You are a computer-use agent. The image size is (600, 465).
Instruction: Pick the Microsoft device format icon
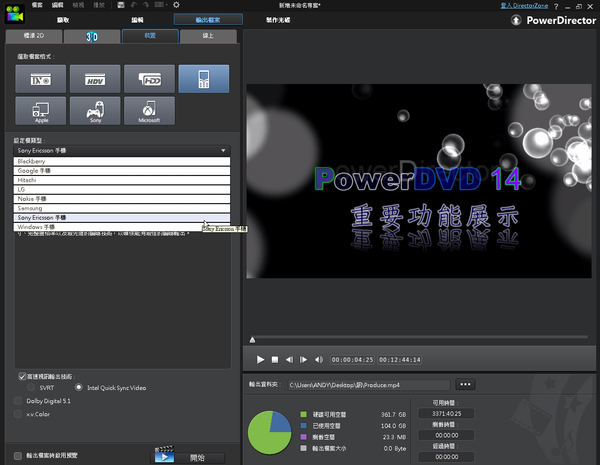pyautogui.click(x=150, y=110)
